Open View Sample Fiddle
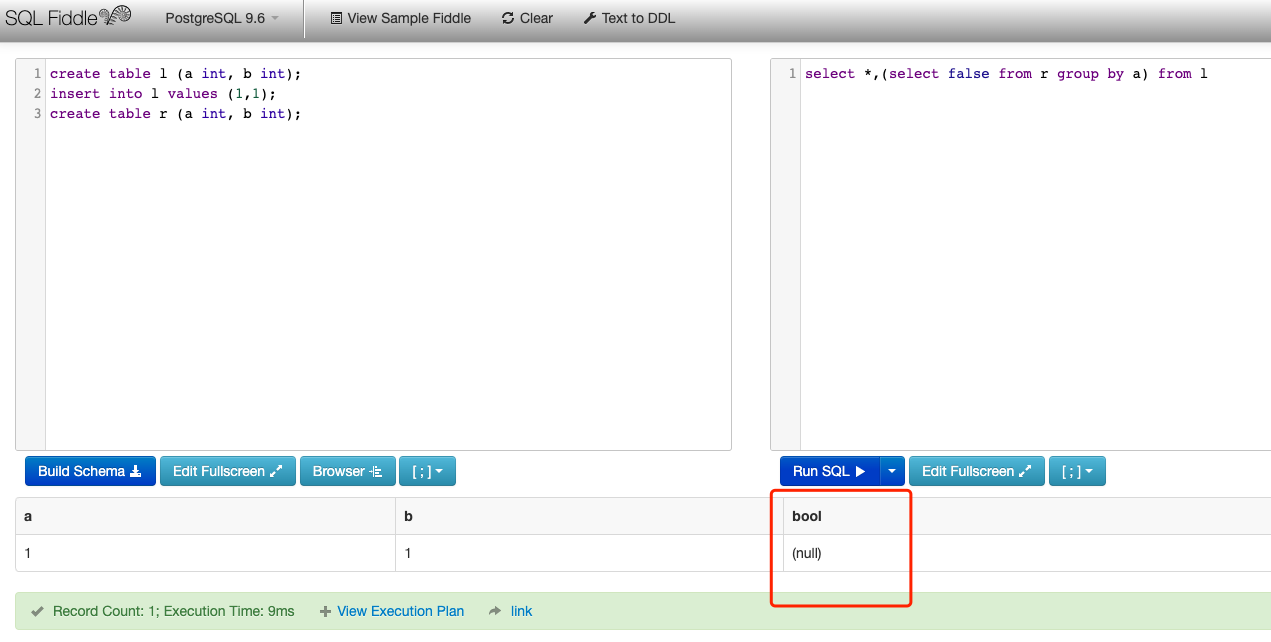 (400, 18)
